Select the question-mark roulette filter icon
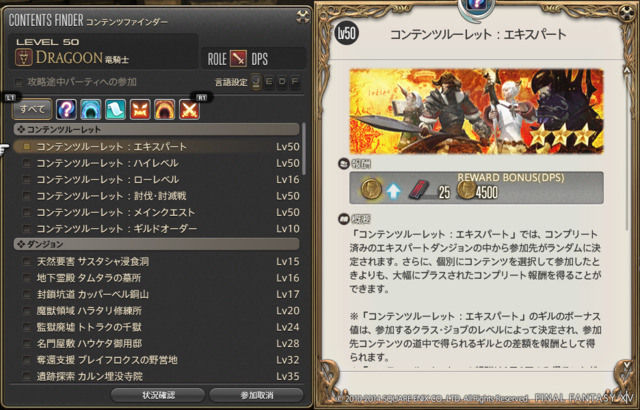This screenshot has width=640, height=410. [66, 109]
